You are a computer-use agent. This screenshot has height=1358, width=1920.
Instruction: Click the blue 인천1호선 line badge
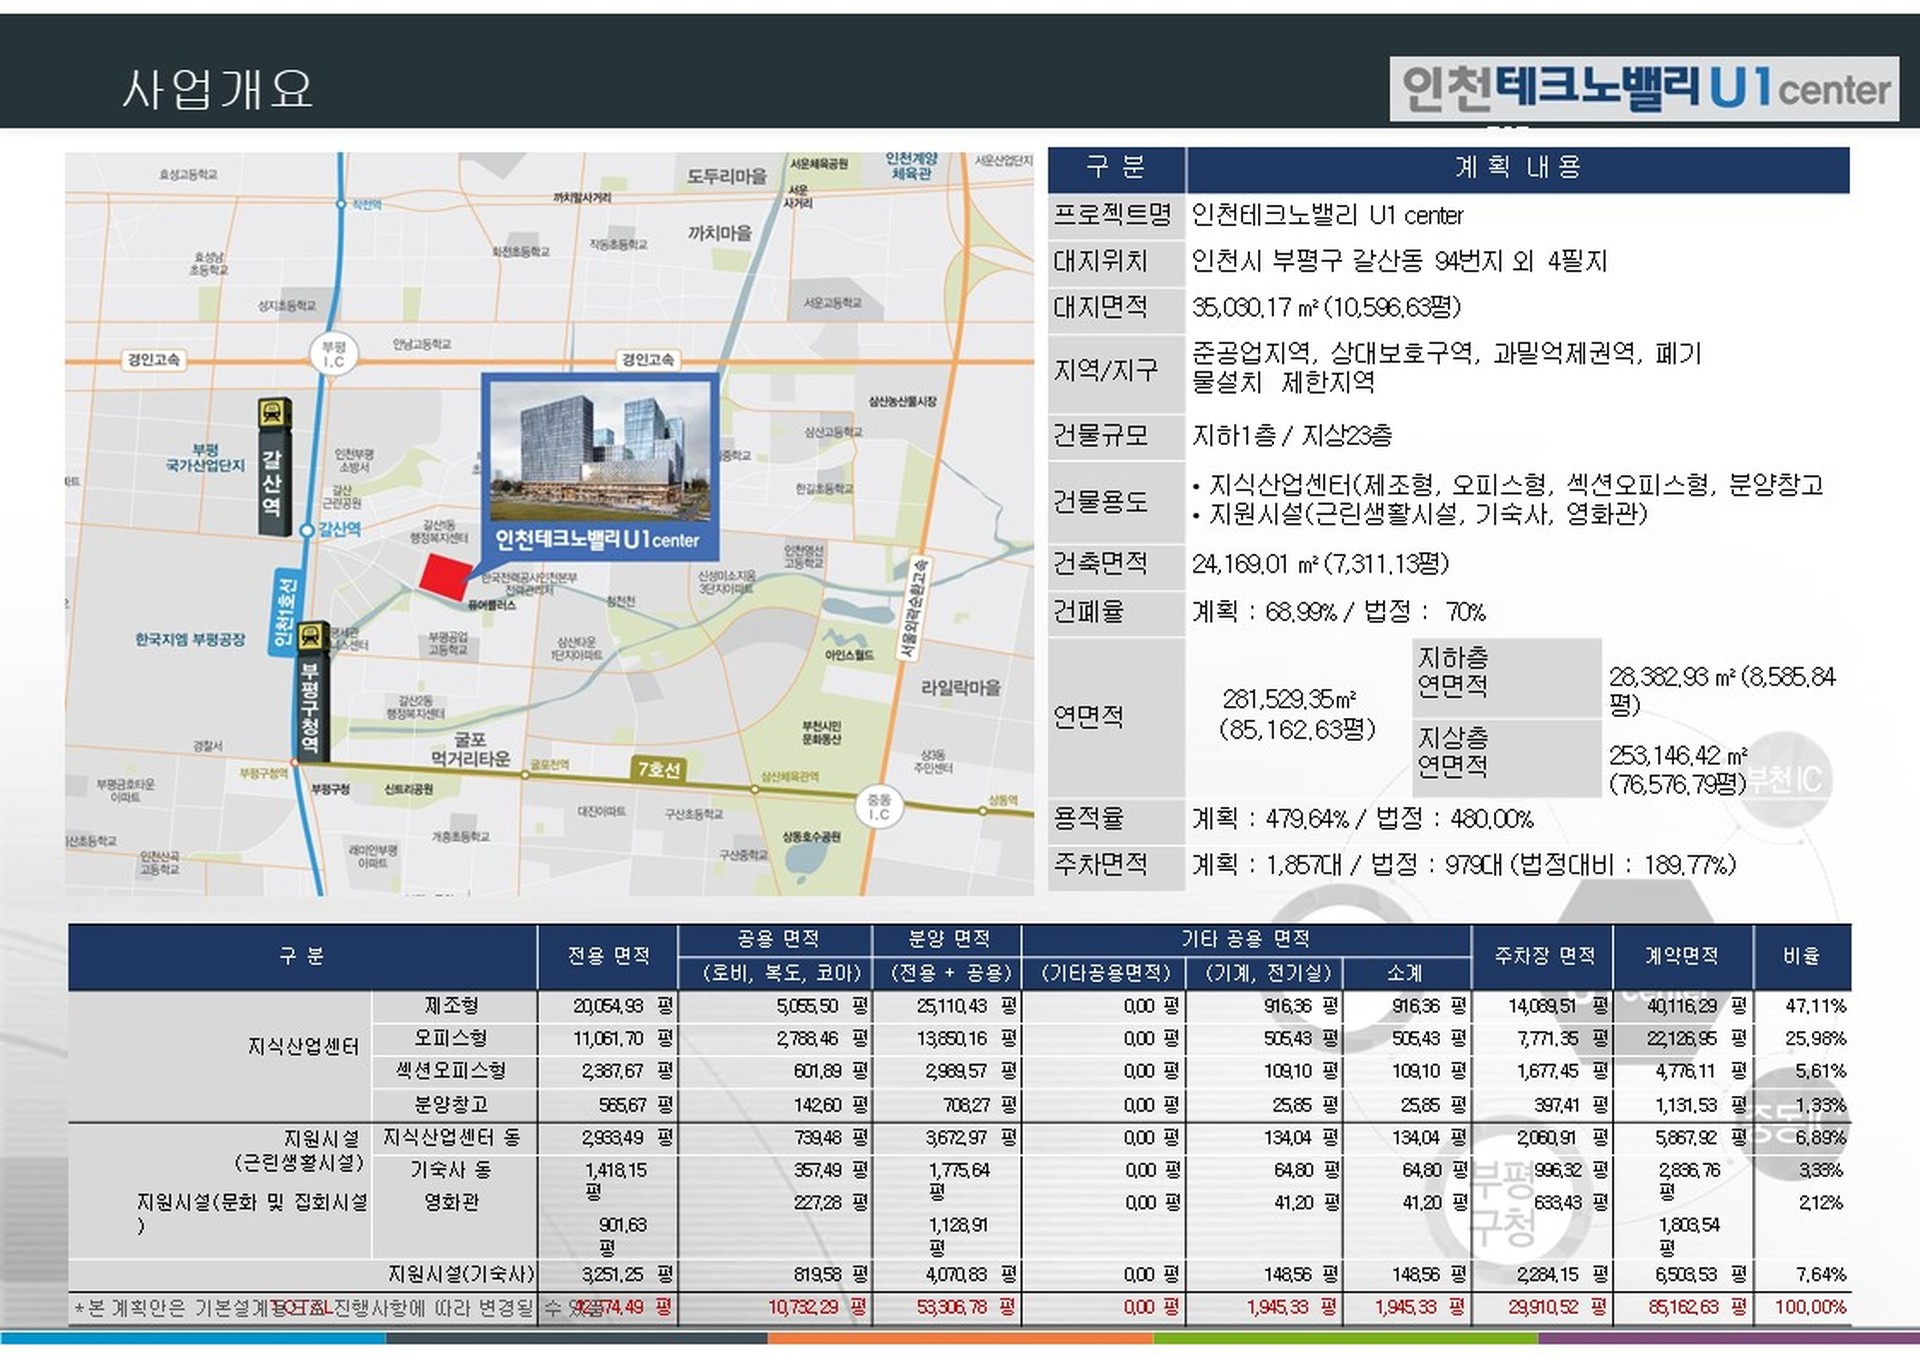tap(284, 612)
